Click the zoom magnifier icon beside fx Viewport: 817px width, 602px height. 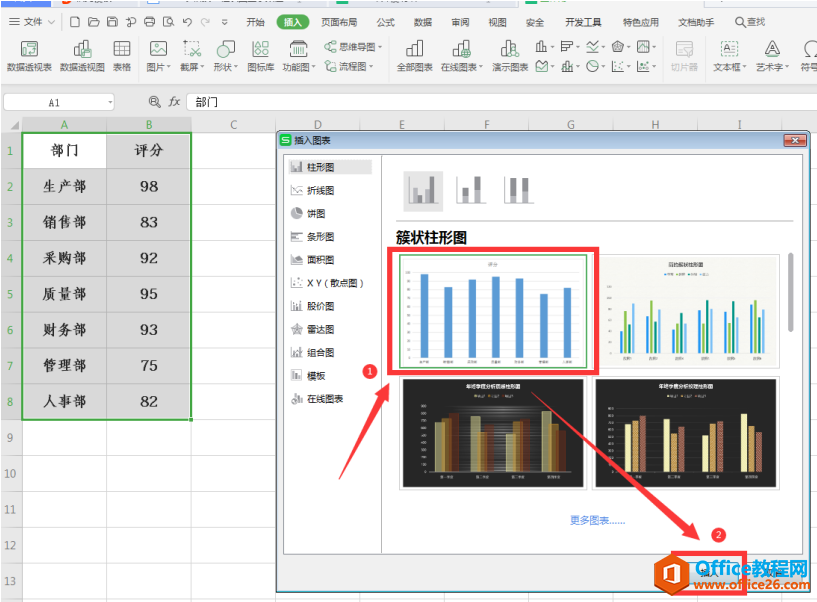(154, 102)
